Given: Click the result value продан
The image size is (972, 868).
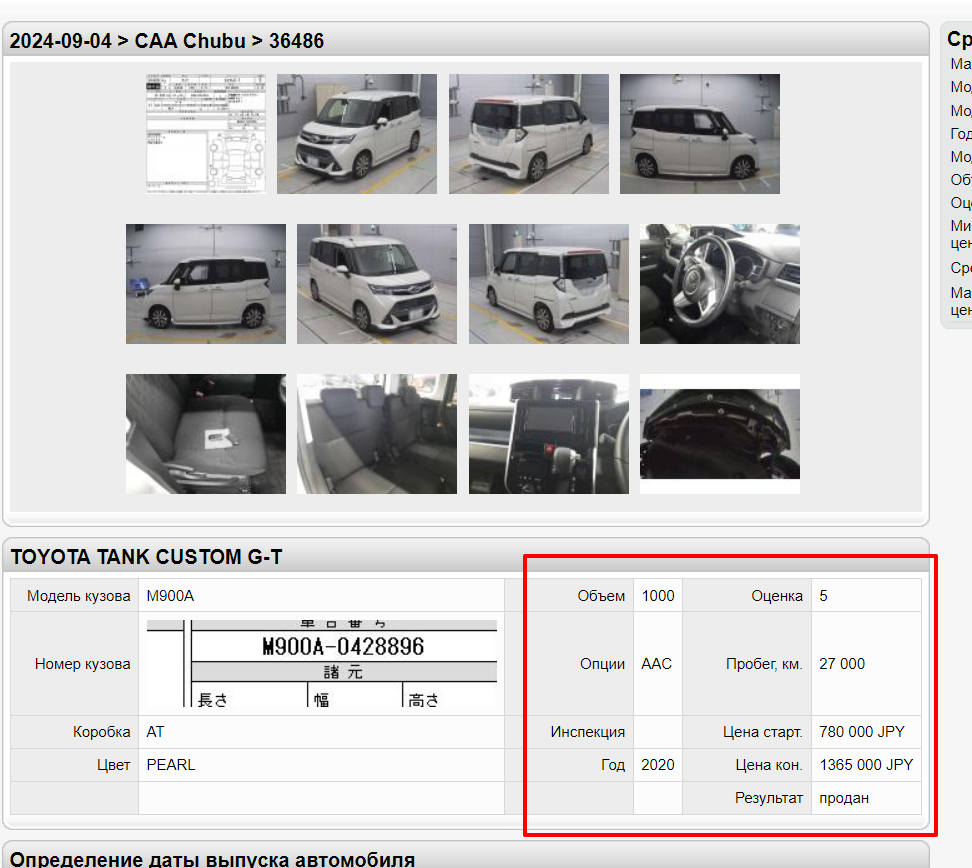Looking at the screenshot, I should 844,799.
